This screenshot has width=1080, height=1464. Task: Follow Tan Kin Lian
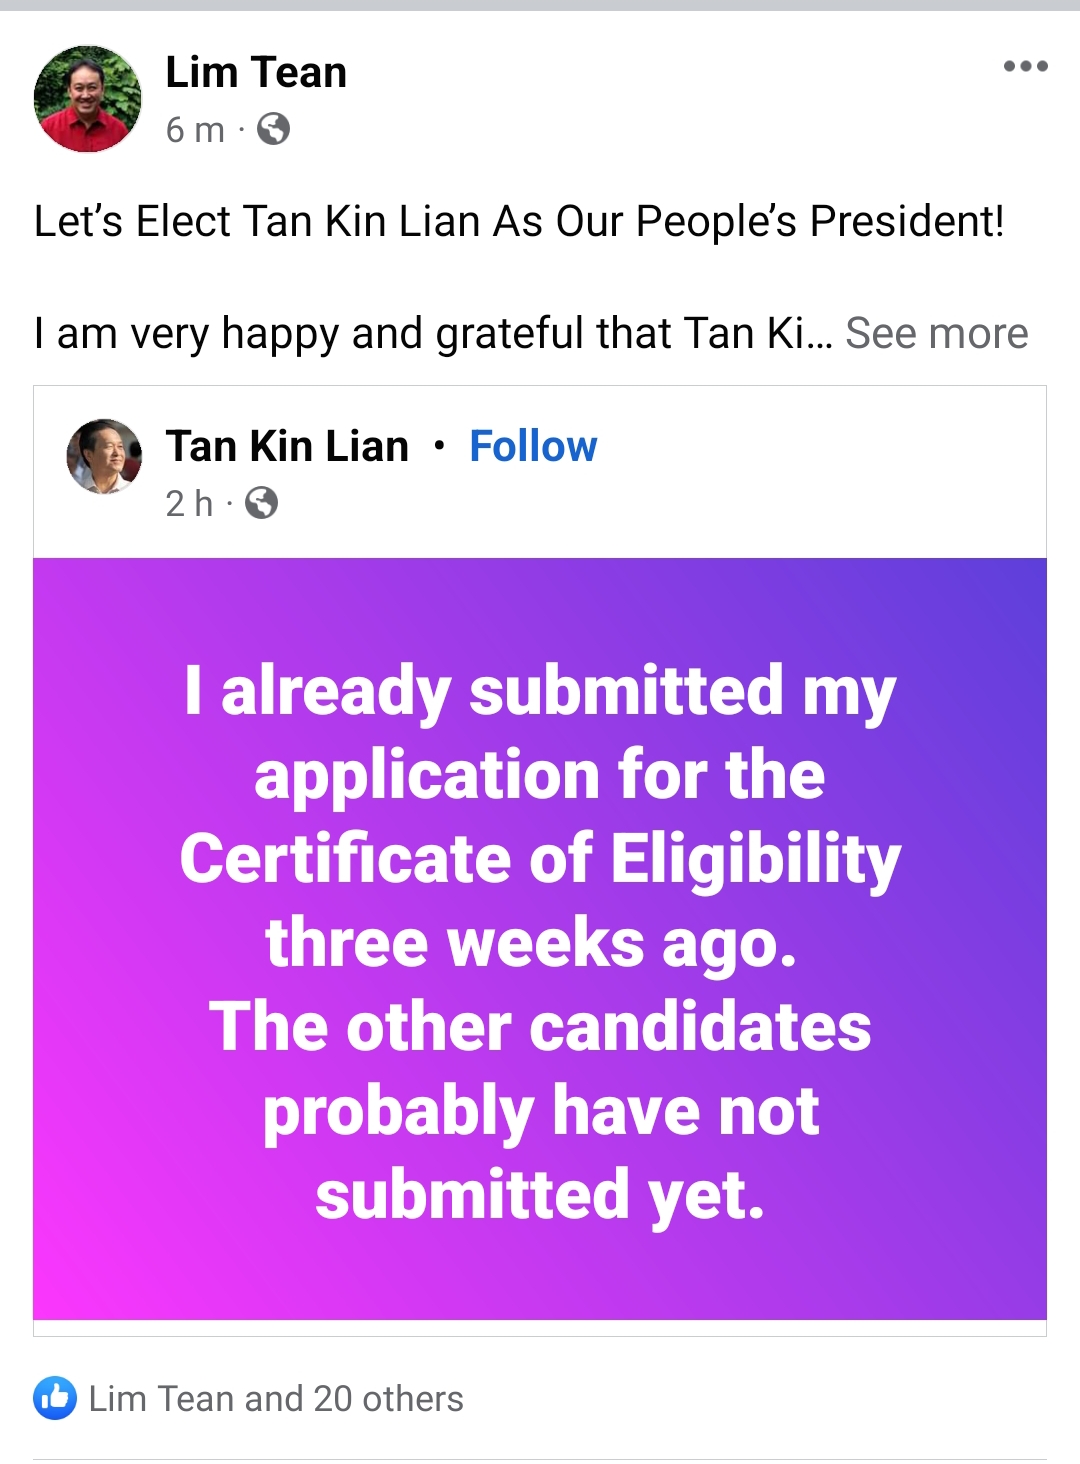[x=533, y=446]
